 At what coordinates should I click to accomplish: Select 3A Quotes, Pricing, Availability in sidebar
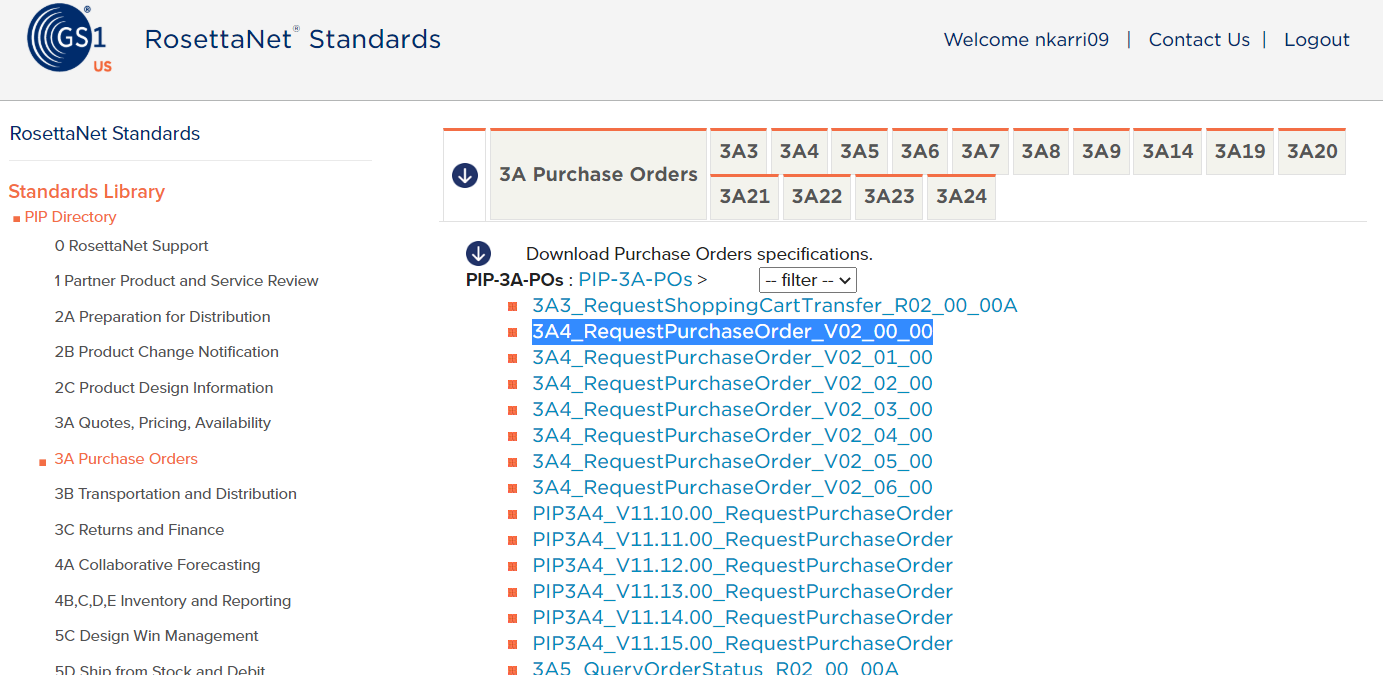tap(162, 423)
